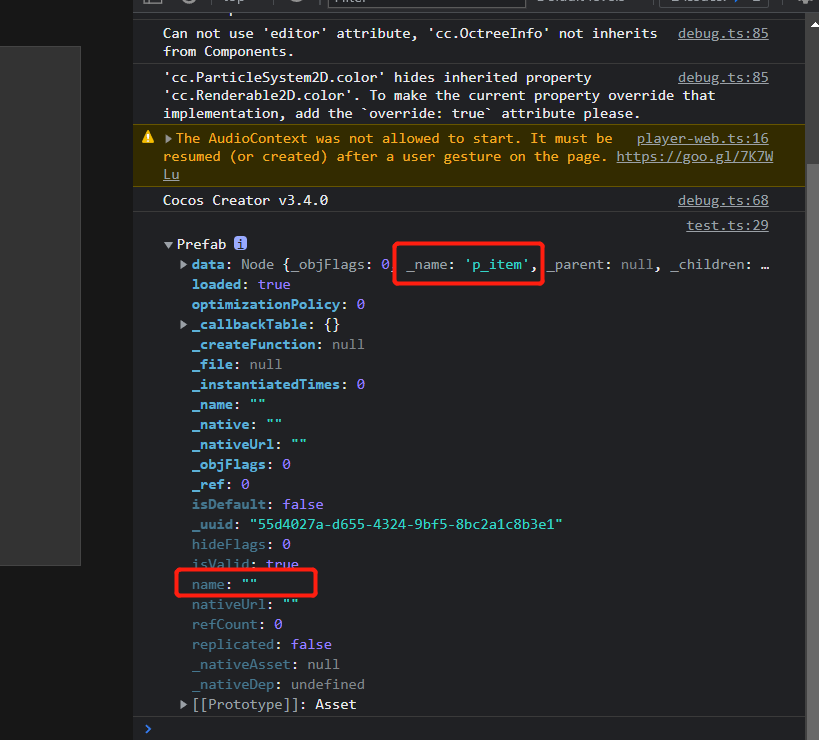Image resolution: width=819 pixels, height=740 pixels.
Task: Expand the AudioContext warning message
Action: (168, 138)
